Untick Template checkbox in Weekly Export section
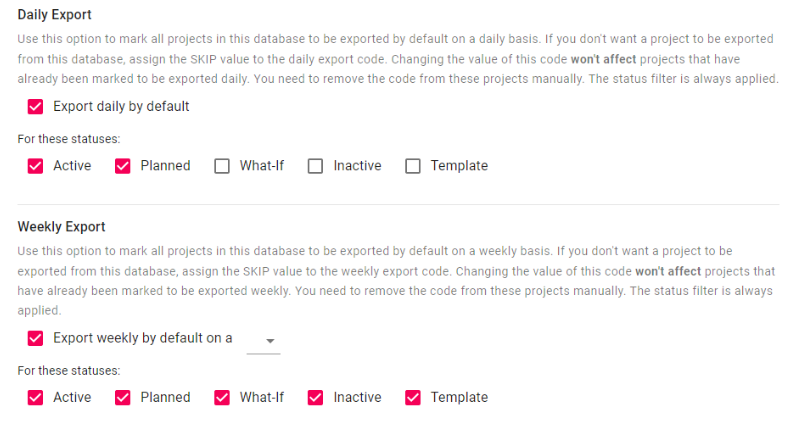 (413, 397)
